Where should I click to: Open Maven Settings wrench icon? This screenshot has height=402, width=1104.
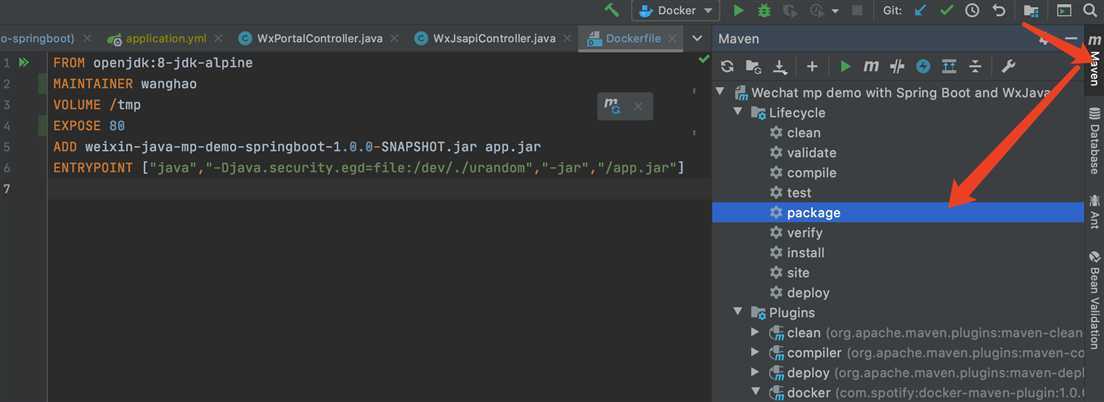(x=1008, y=67)
